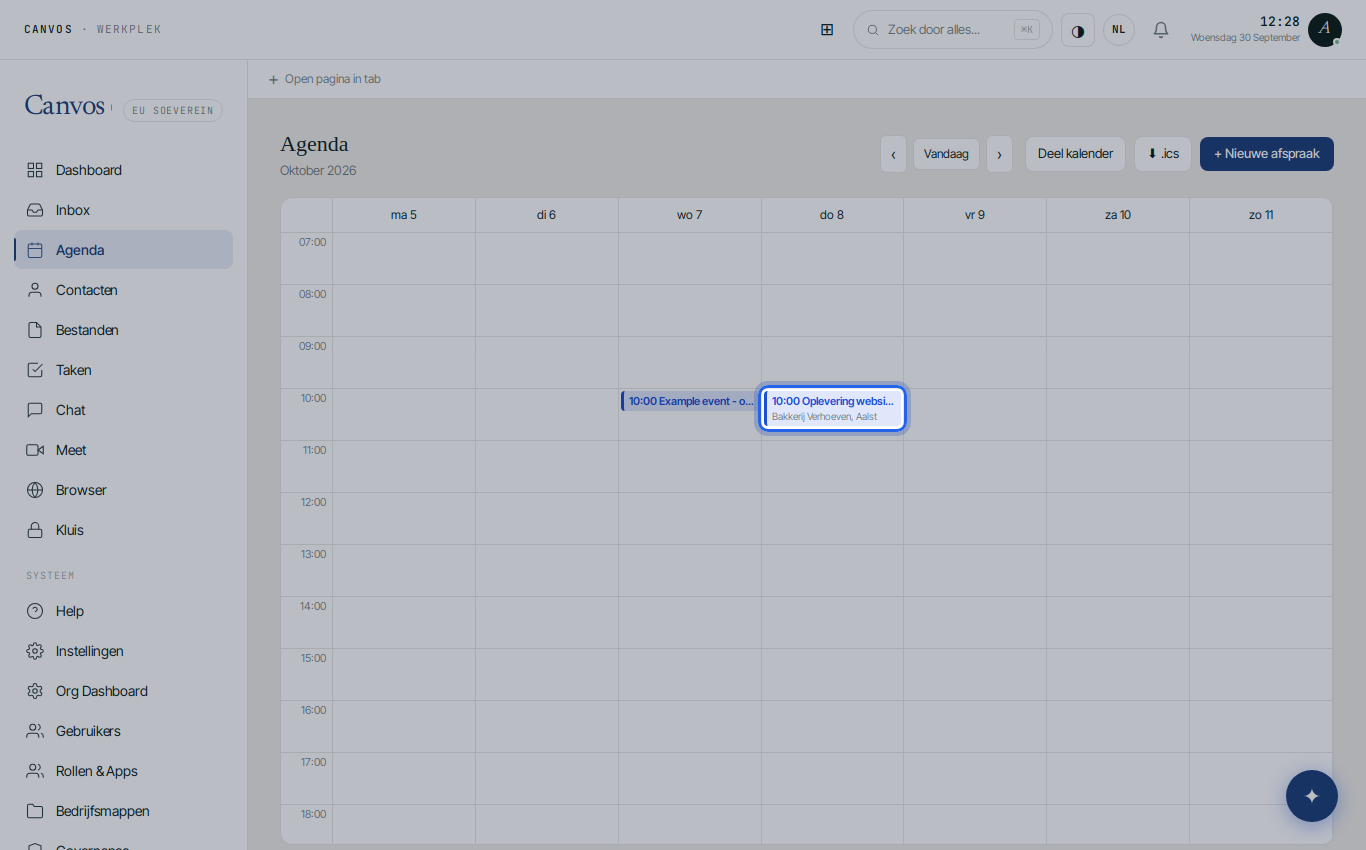Open Org Dashboard in the sidebar

click(124, 691)
